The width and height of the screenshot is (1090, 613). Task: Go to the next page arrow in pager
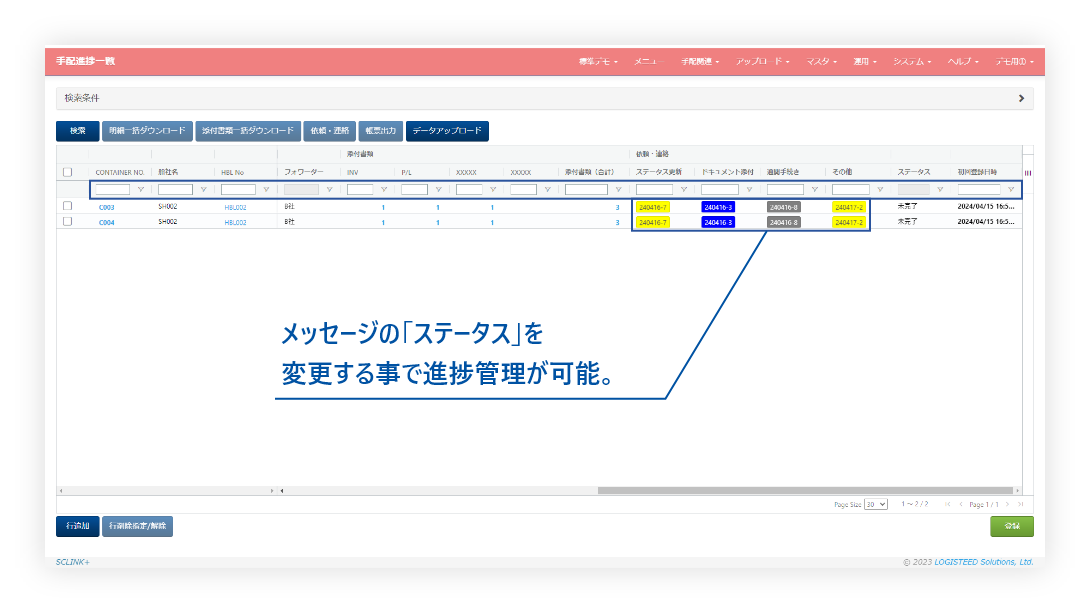pyautogui.click(x=1007, y=504)
